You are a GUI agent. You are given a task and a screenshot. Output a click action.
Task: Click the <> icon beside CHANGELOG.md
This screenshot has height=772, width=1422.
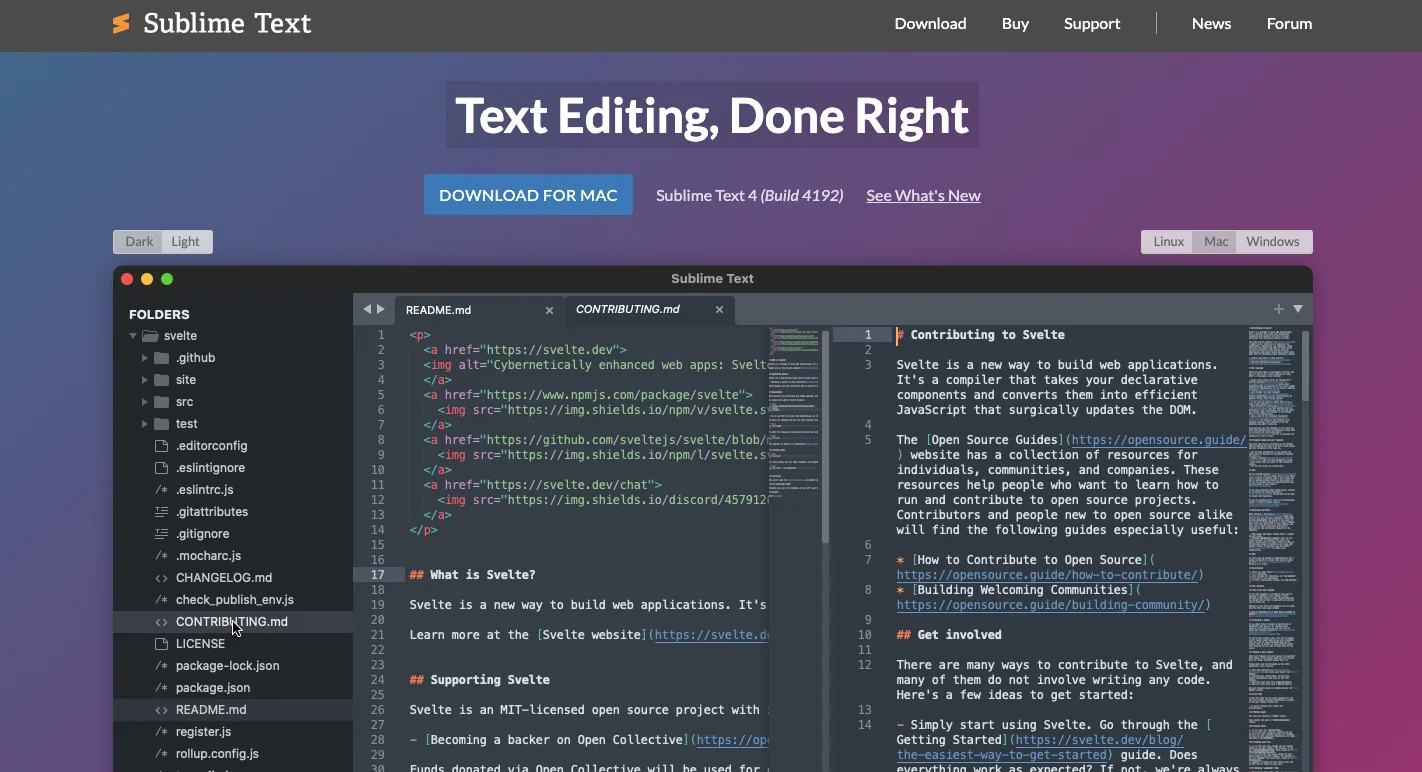coord(160,577)
